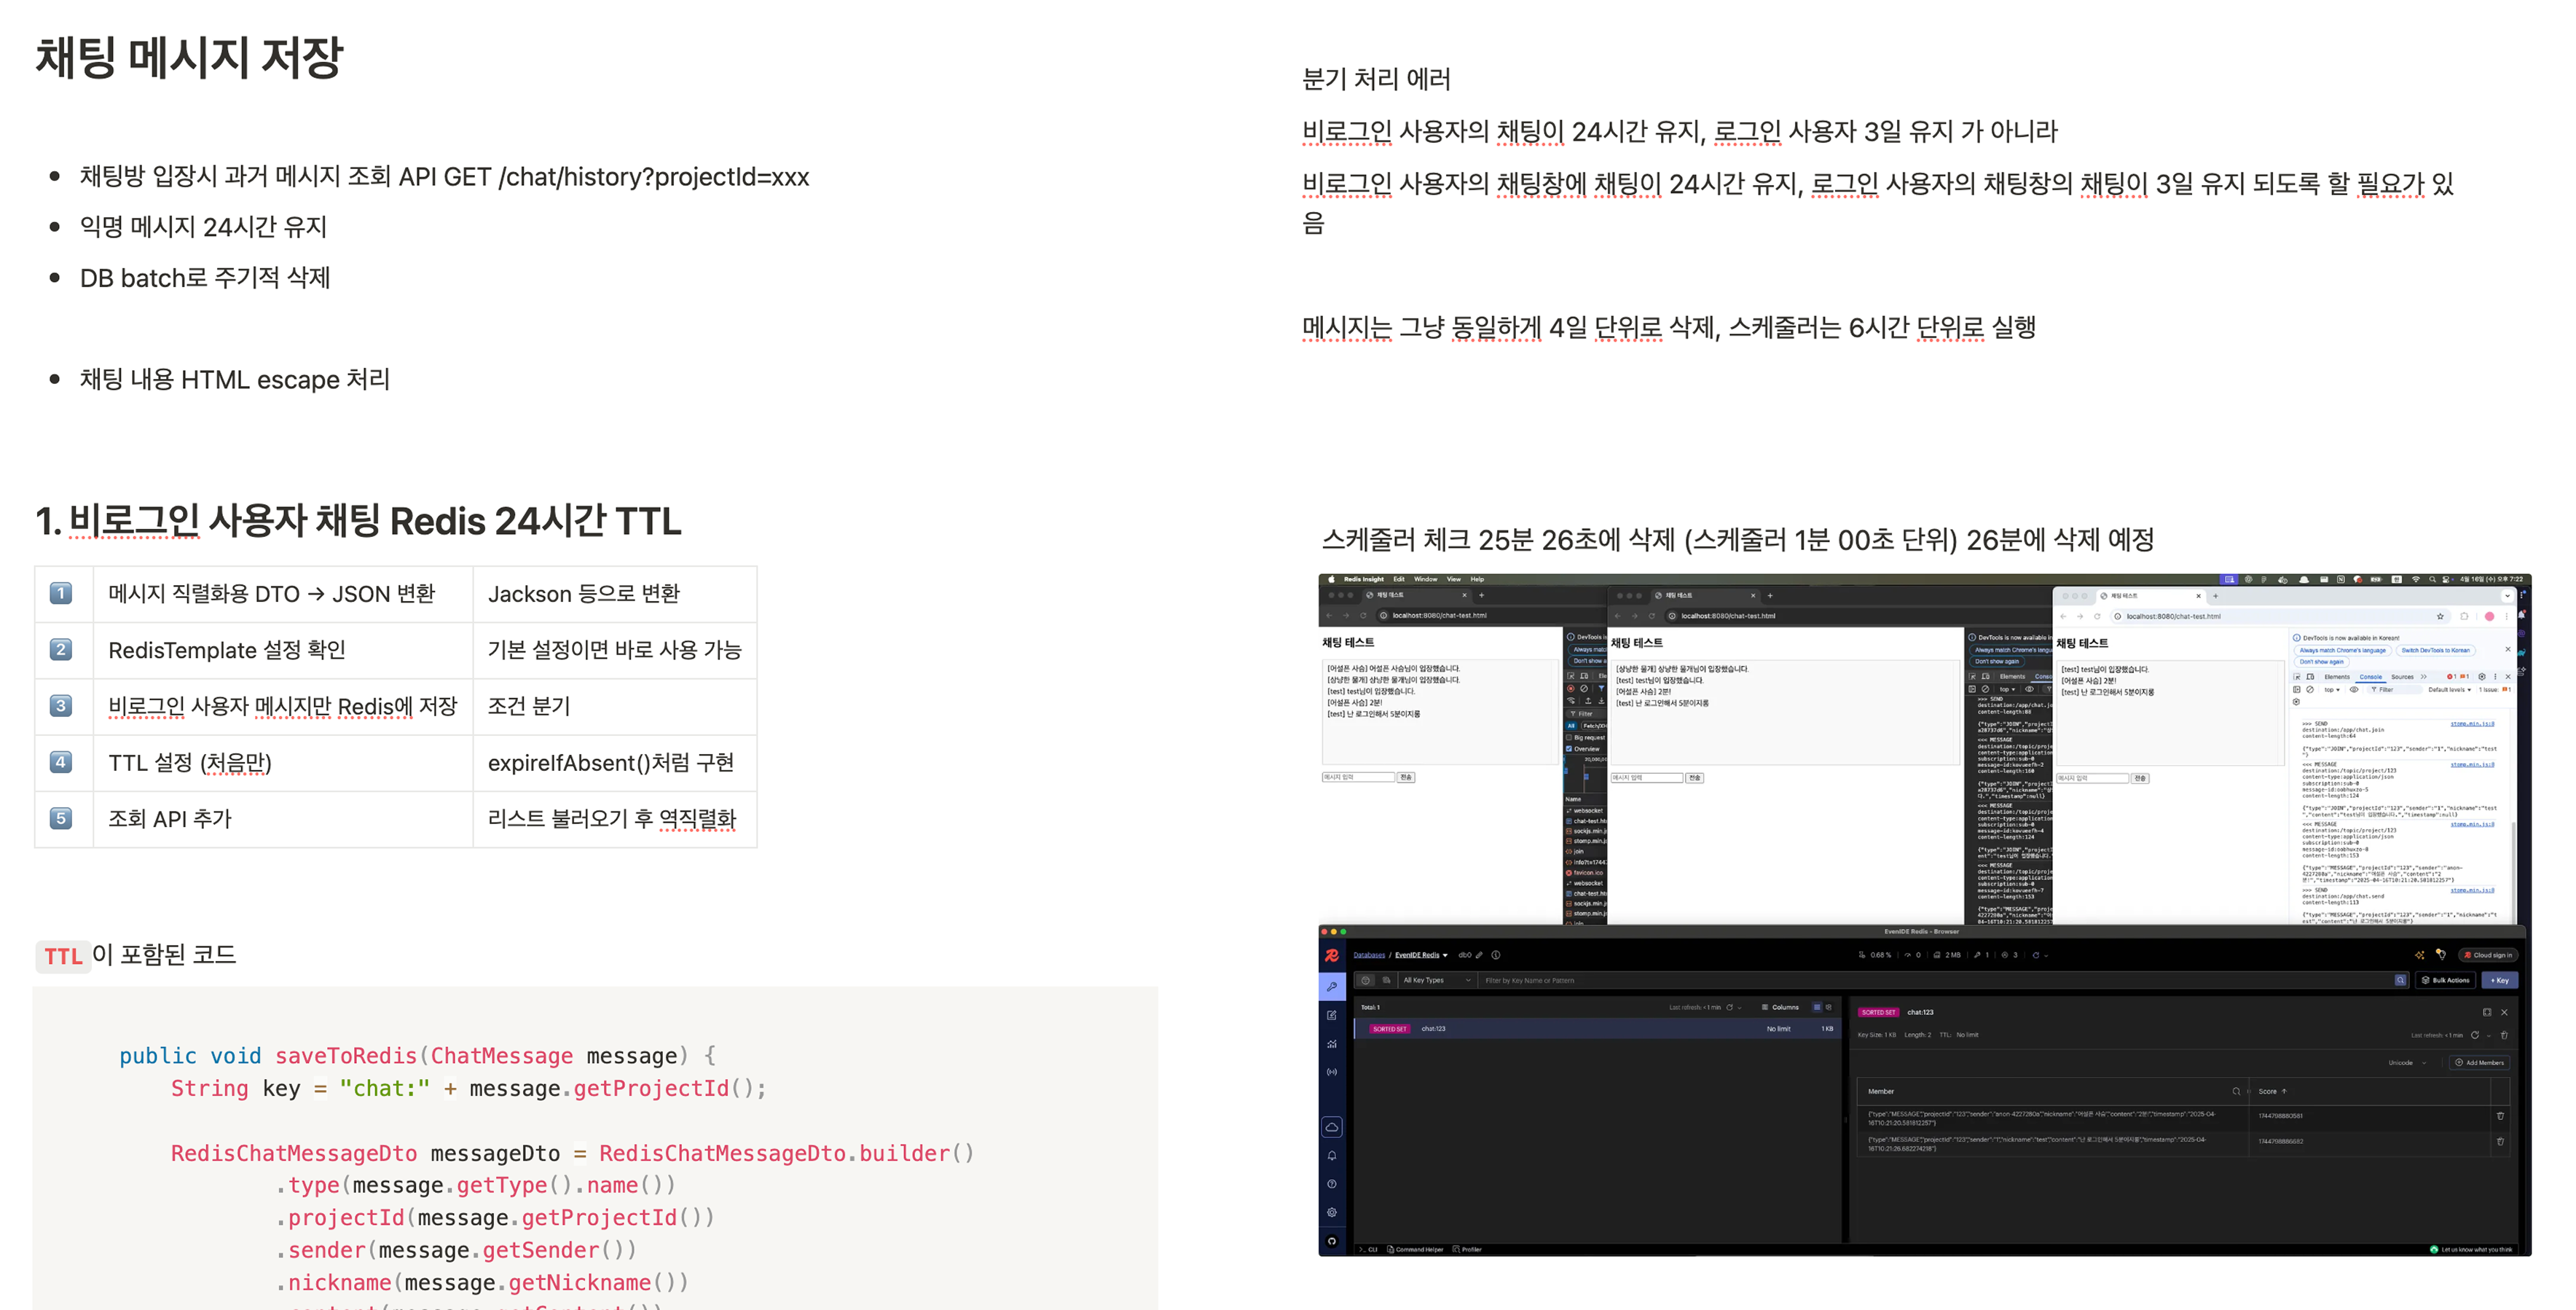2576x1310 pixels.
Task: Click the Add Members button
Action: [2479, 1063]
